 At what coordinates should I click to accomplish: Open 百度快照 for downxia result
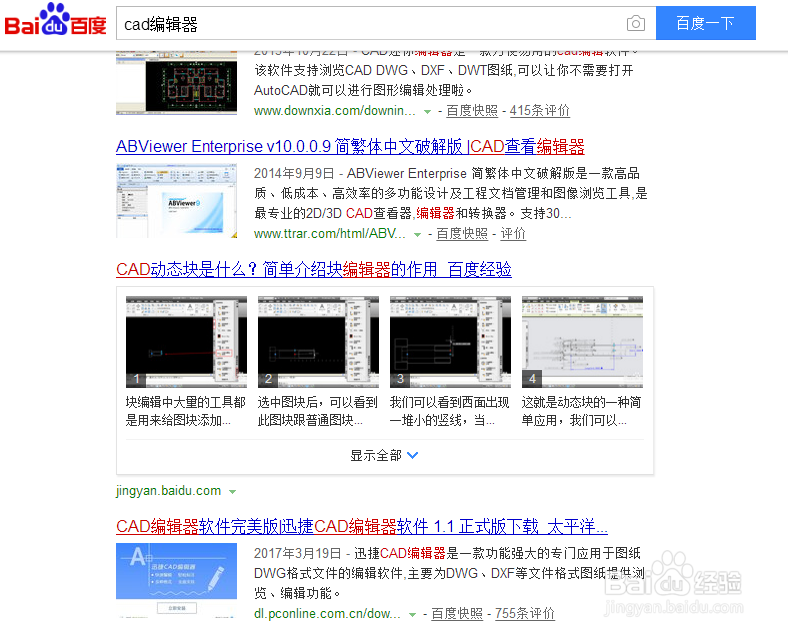(472, 111)
